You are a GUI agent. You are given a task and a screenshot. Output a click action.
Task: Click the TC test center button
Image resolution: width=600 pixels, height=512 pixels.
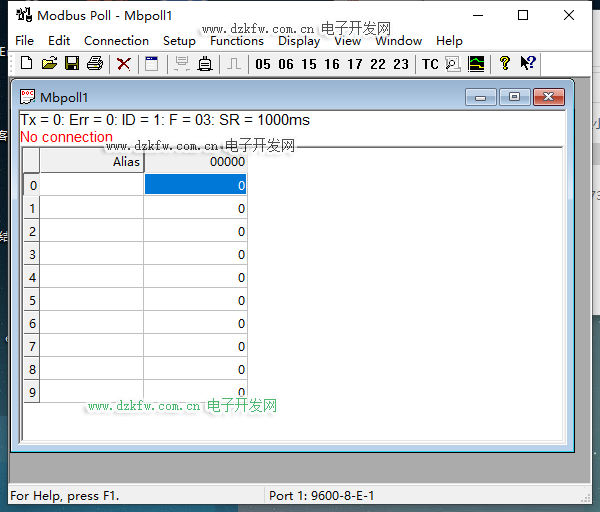click(430, 64)
